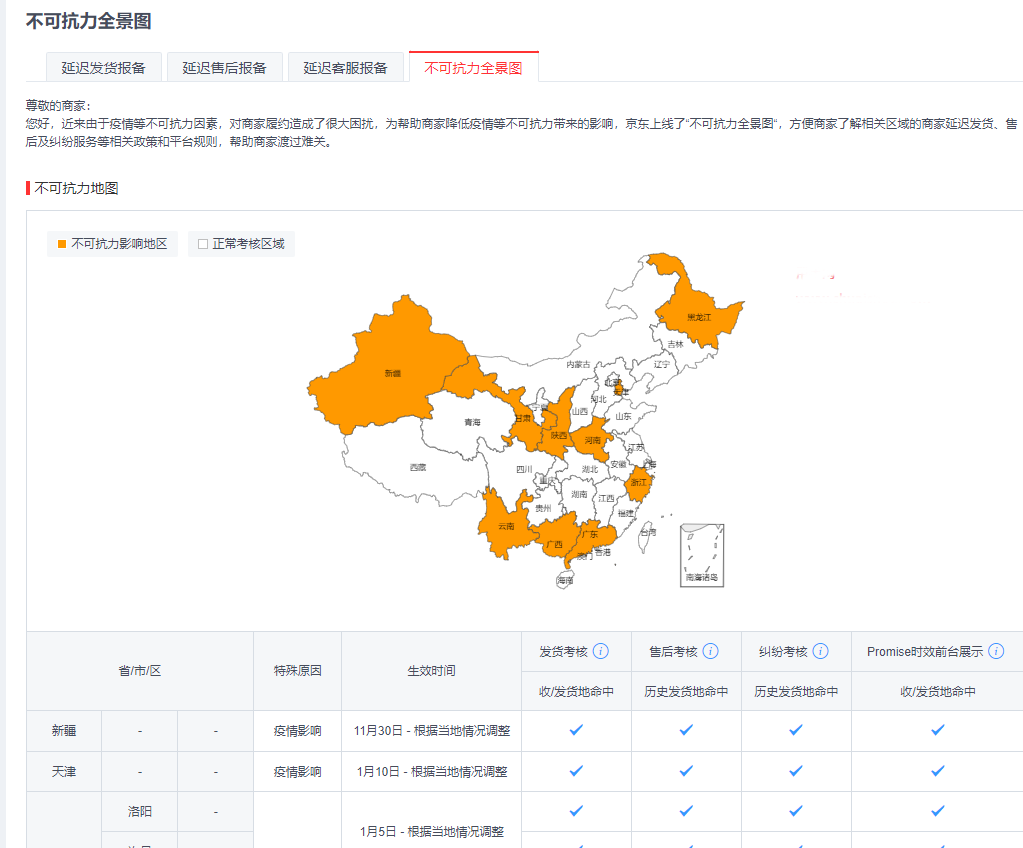This screenshot has height=848, width=1023.
Task: Go to the 延迟客服报备 tab
Action: (x=345, y=68)
